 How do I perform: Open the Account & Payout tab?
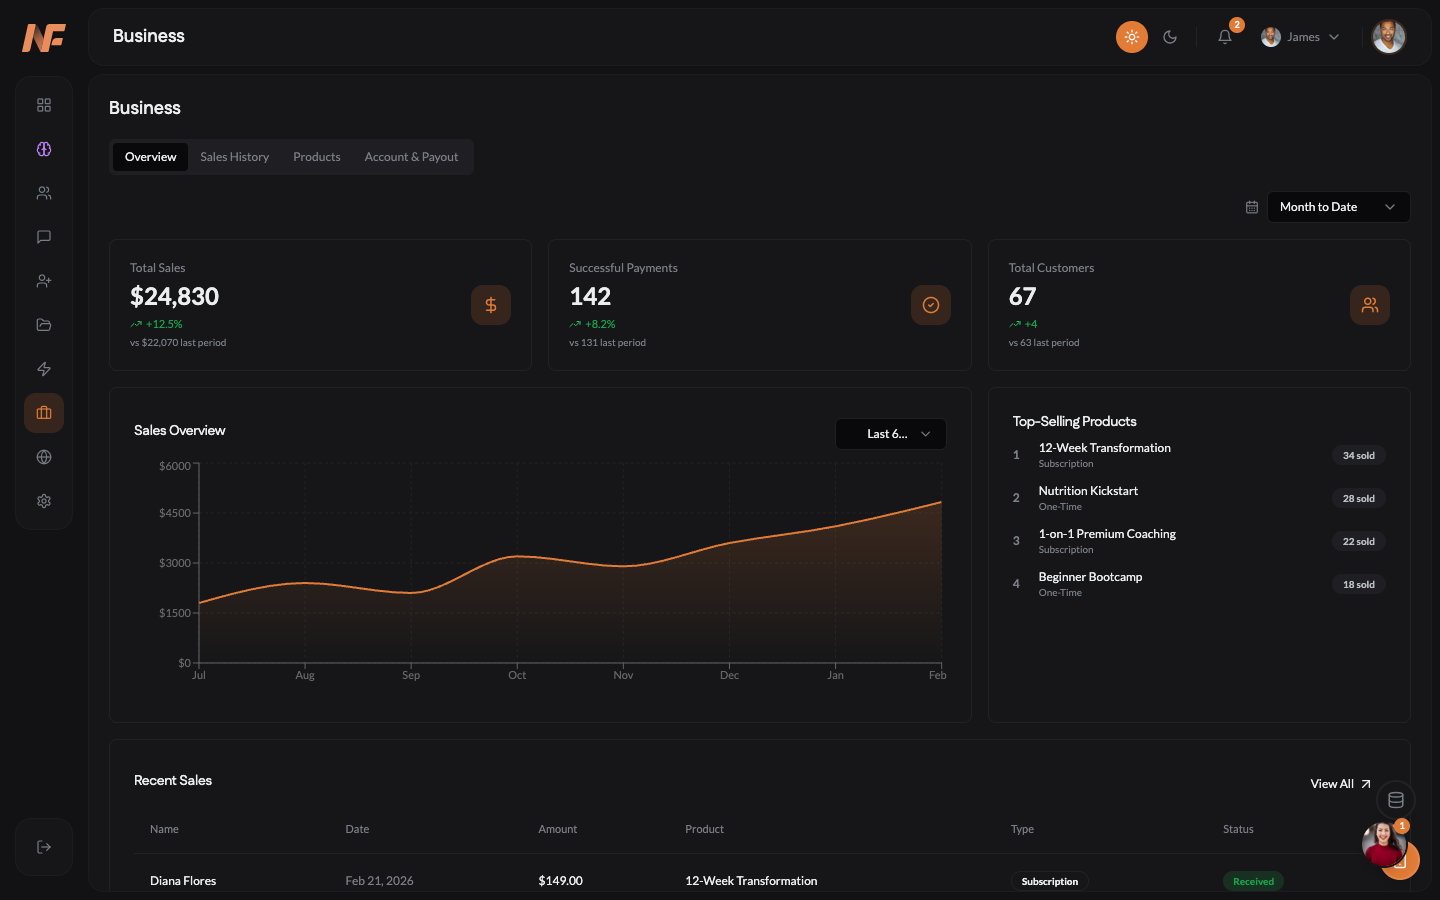coord(411,157)
